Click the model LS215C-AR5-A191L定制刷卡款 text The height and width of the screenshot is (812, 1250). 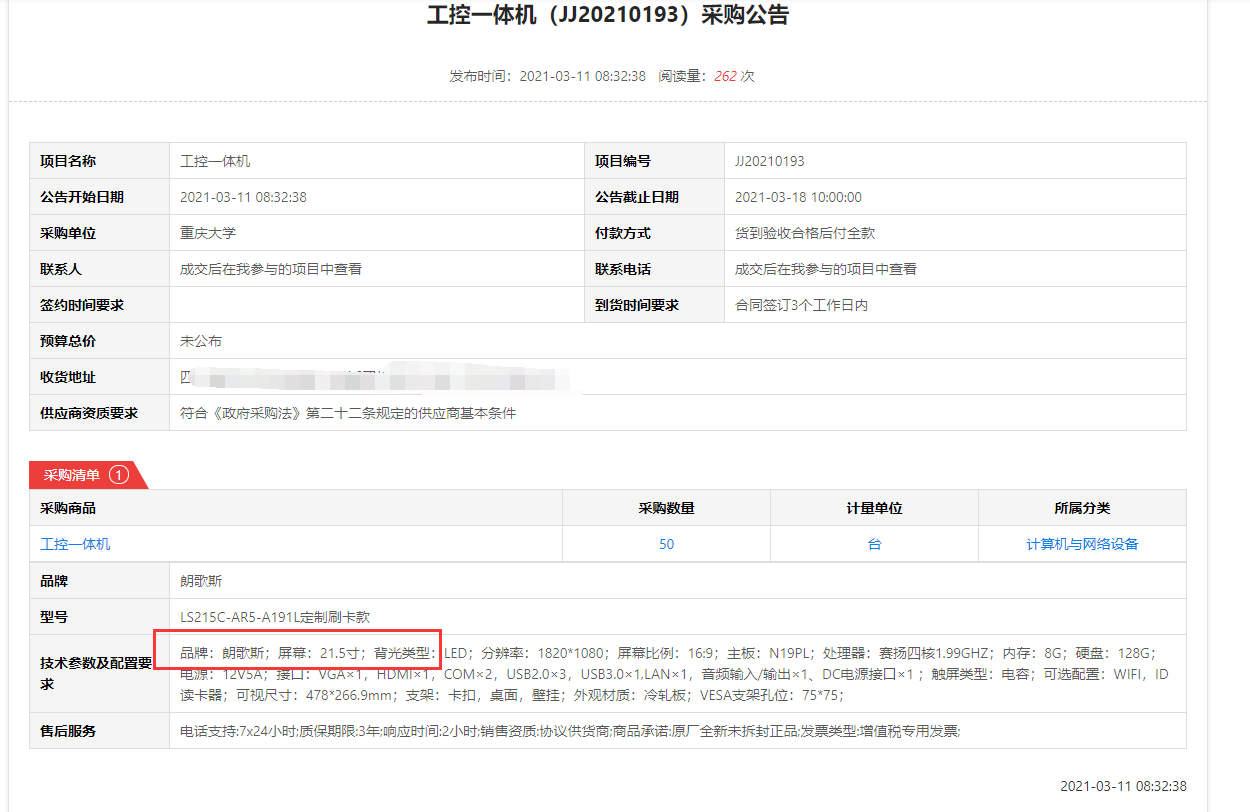(x=275, y=617)
